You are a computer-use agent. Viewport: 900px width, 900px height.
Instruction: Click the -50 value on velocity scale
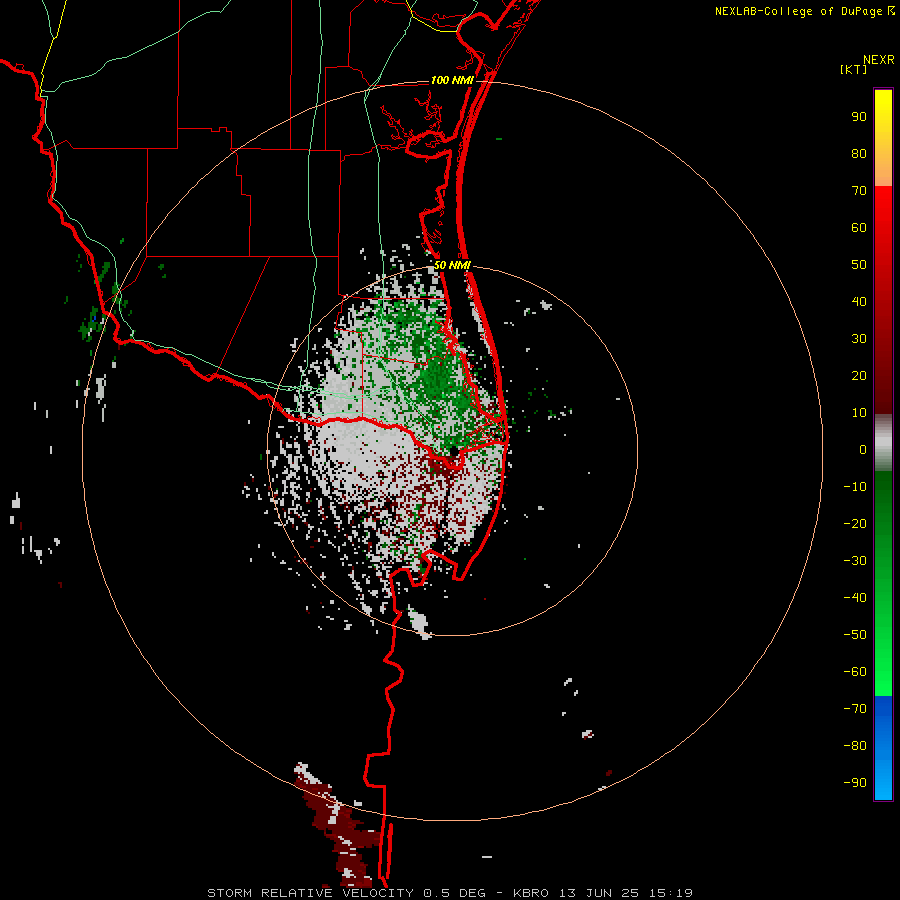coord(855,635)
